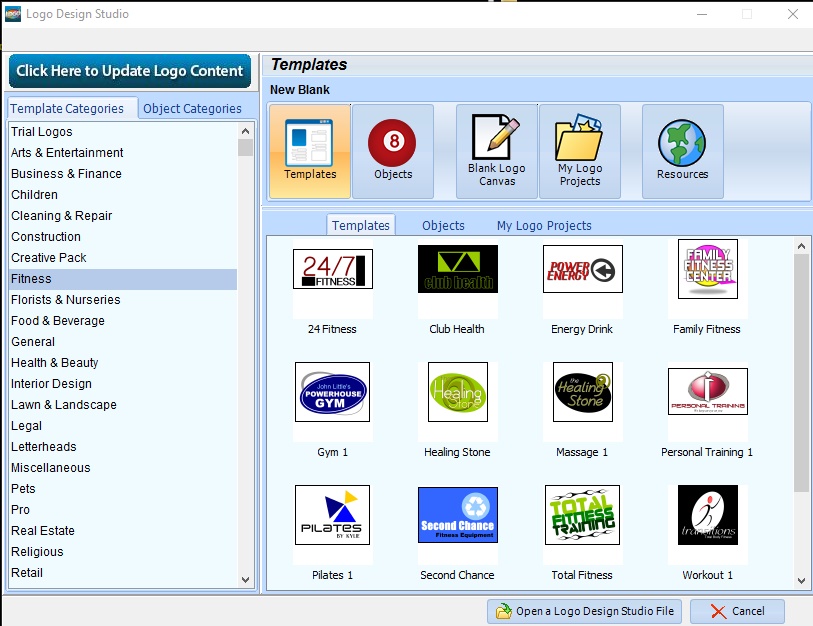Open the Objects 8-ball icon
The image size is (813, 626).
click(x=393, y=151)
